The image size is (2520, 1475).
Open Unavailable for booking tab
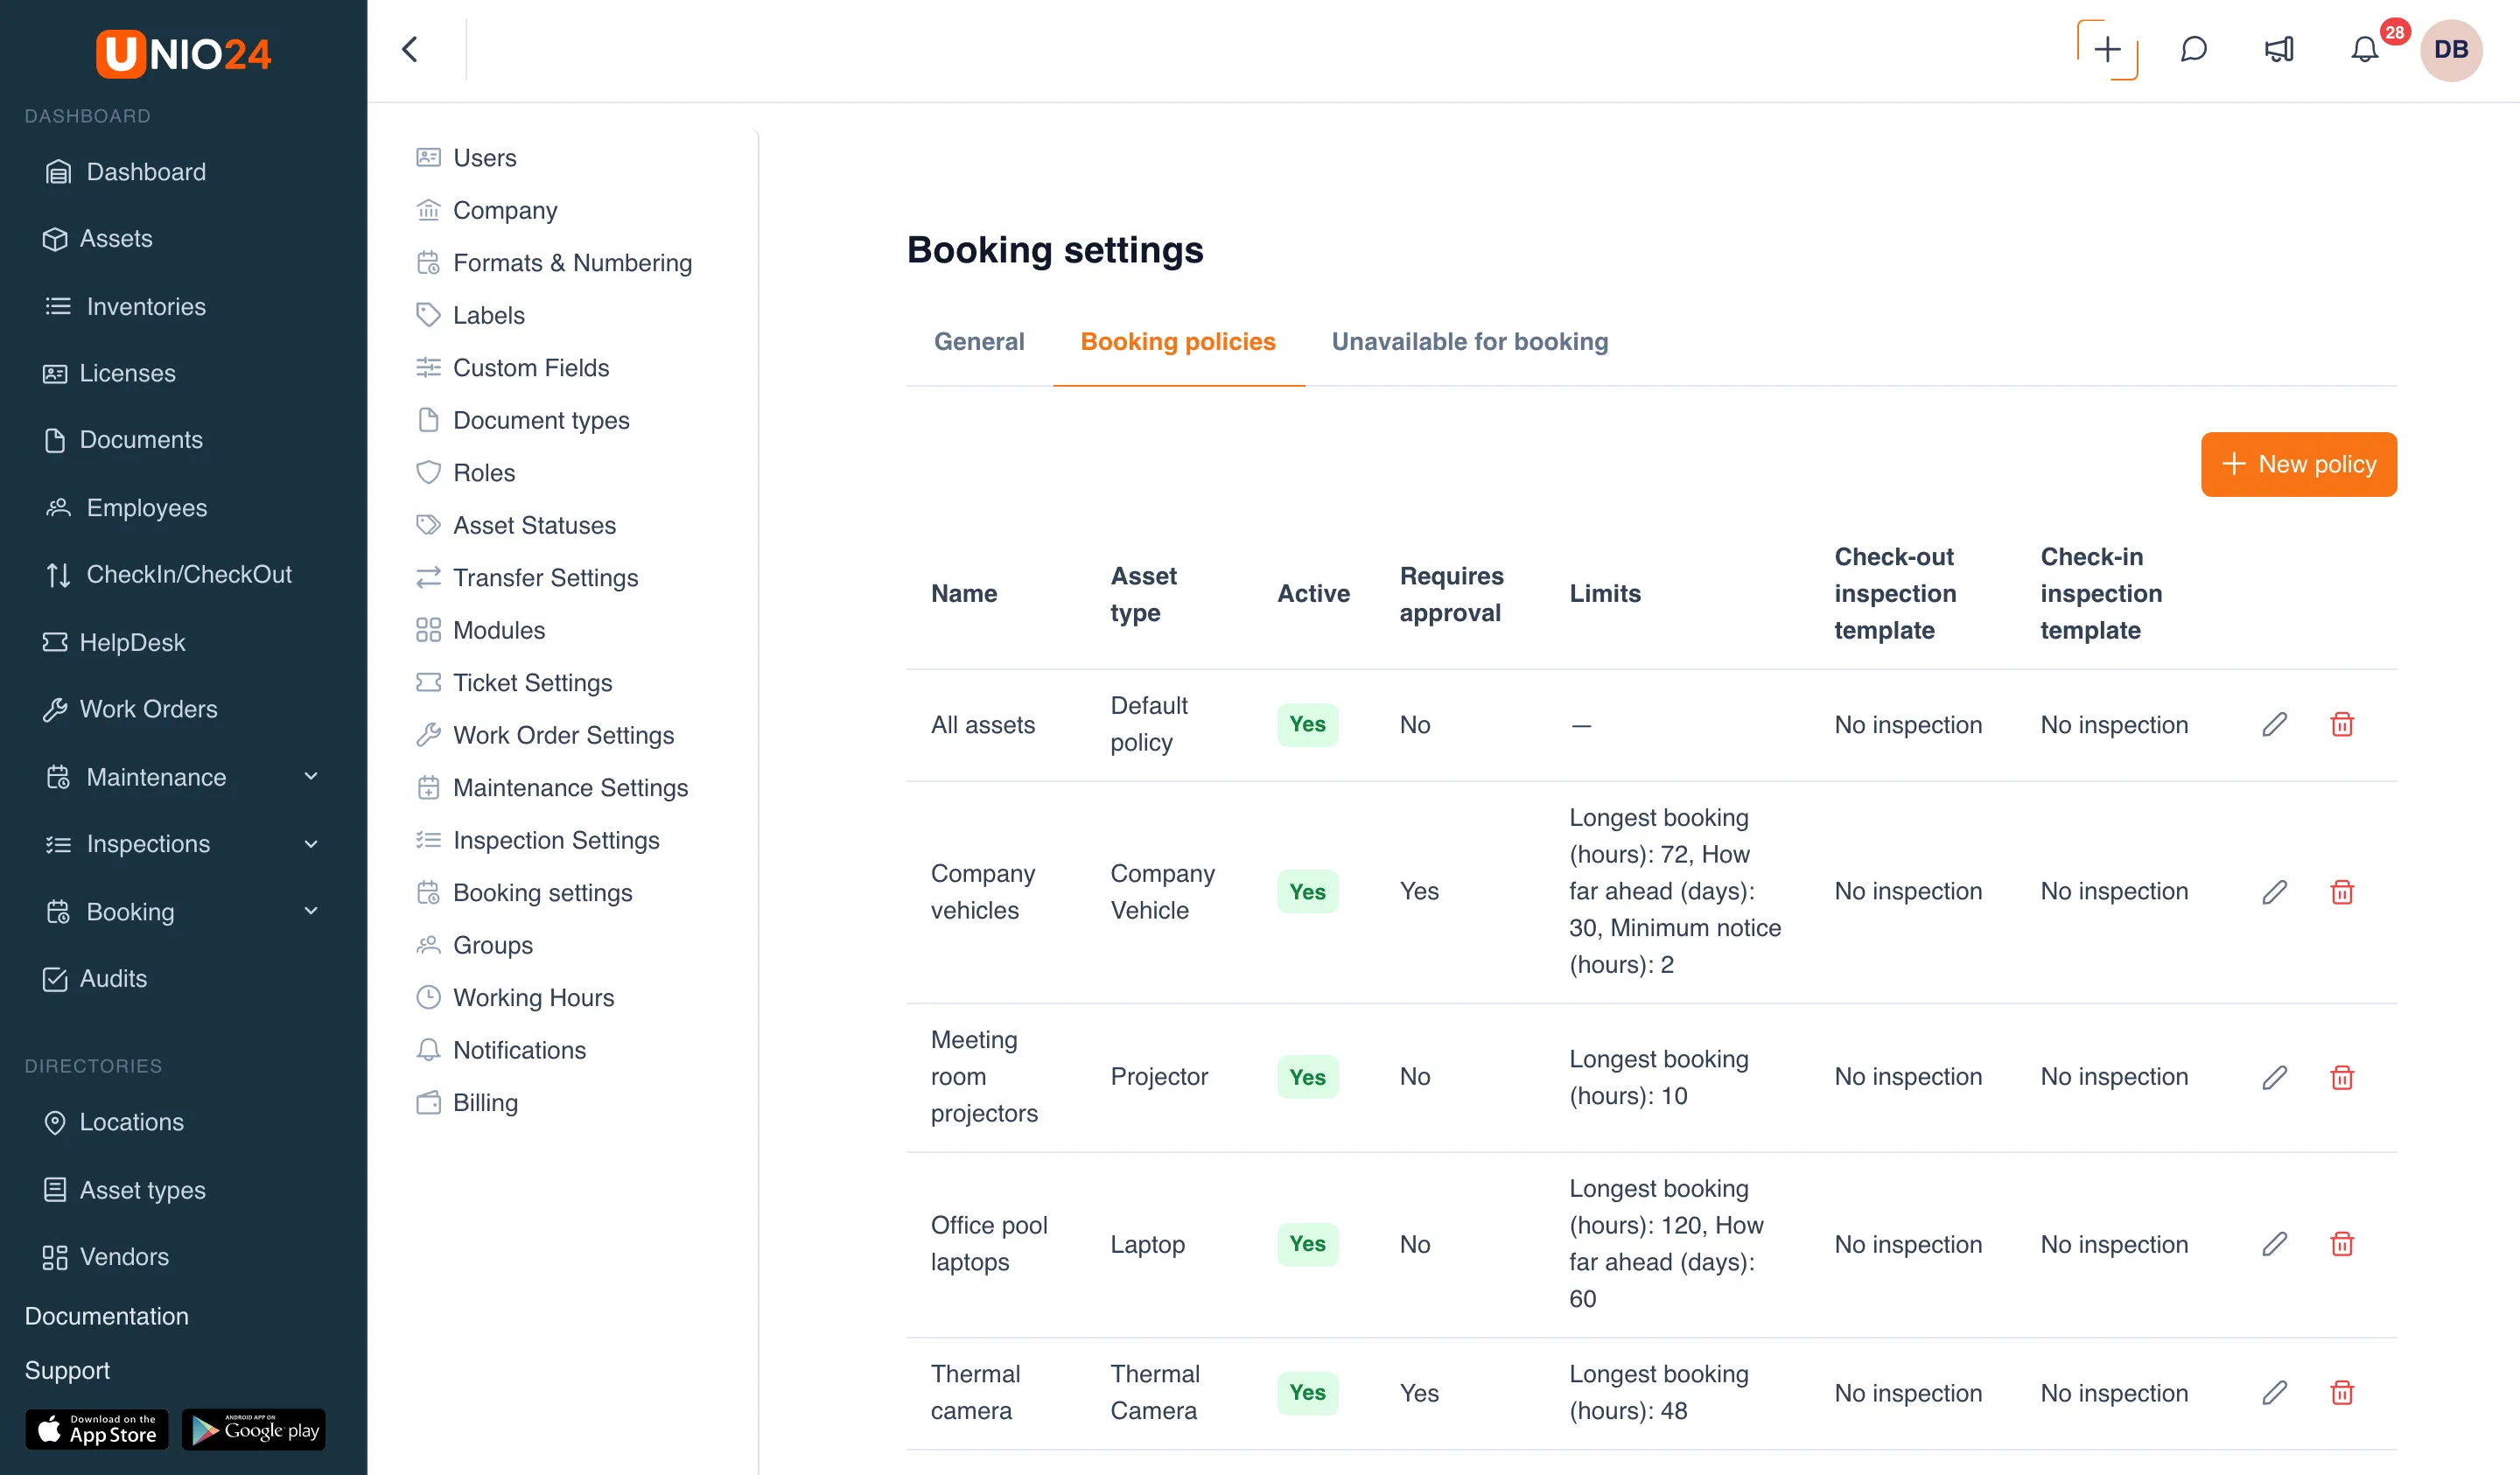(x=1469, y=342)
